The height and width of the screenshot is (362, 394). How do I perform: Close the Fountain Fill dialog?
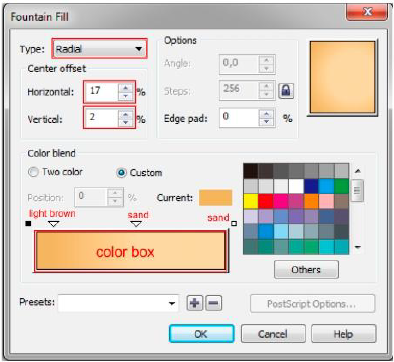(367, 12)
